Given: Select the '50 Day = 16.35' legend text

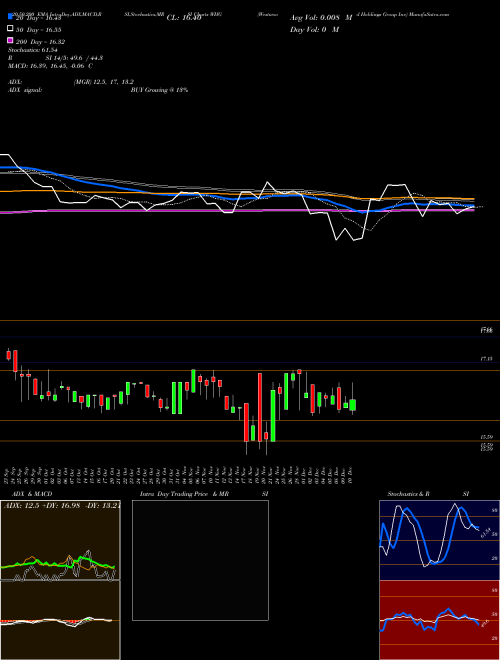Looking at the screenshot, I should [38, 30].
